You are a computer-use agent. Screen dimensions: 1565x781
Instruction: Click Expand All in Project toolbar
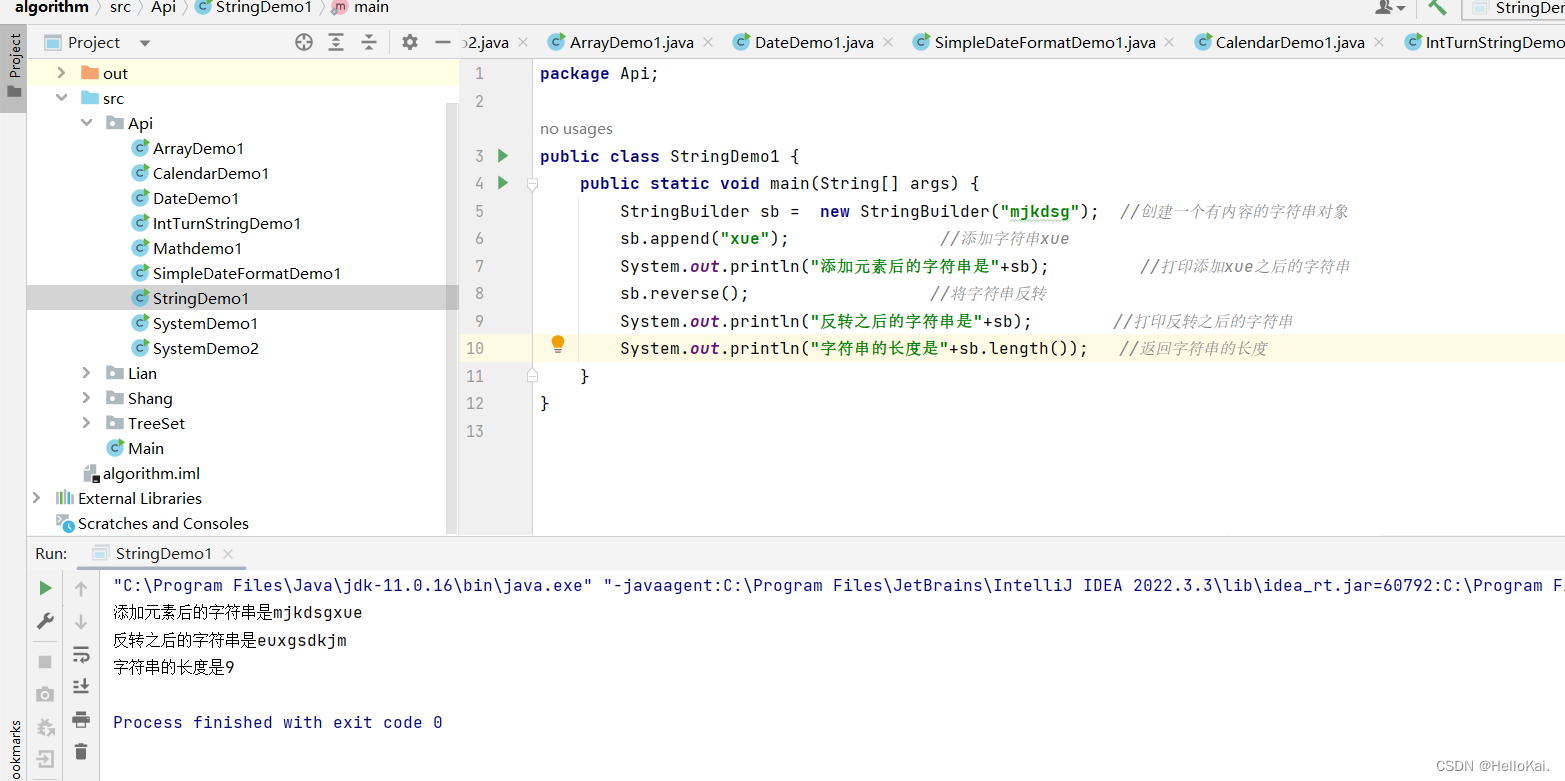point(336,42)
